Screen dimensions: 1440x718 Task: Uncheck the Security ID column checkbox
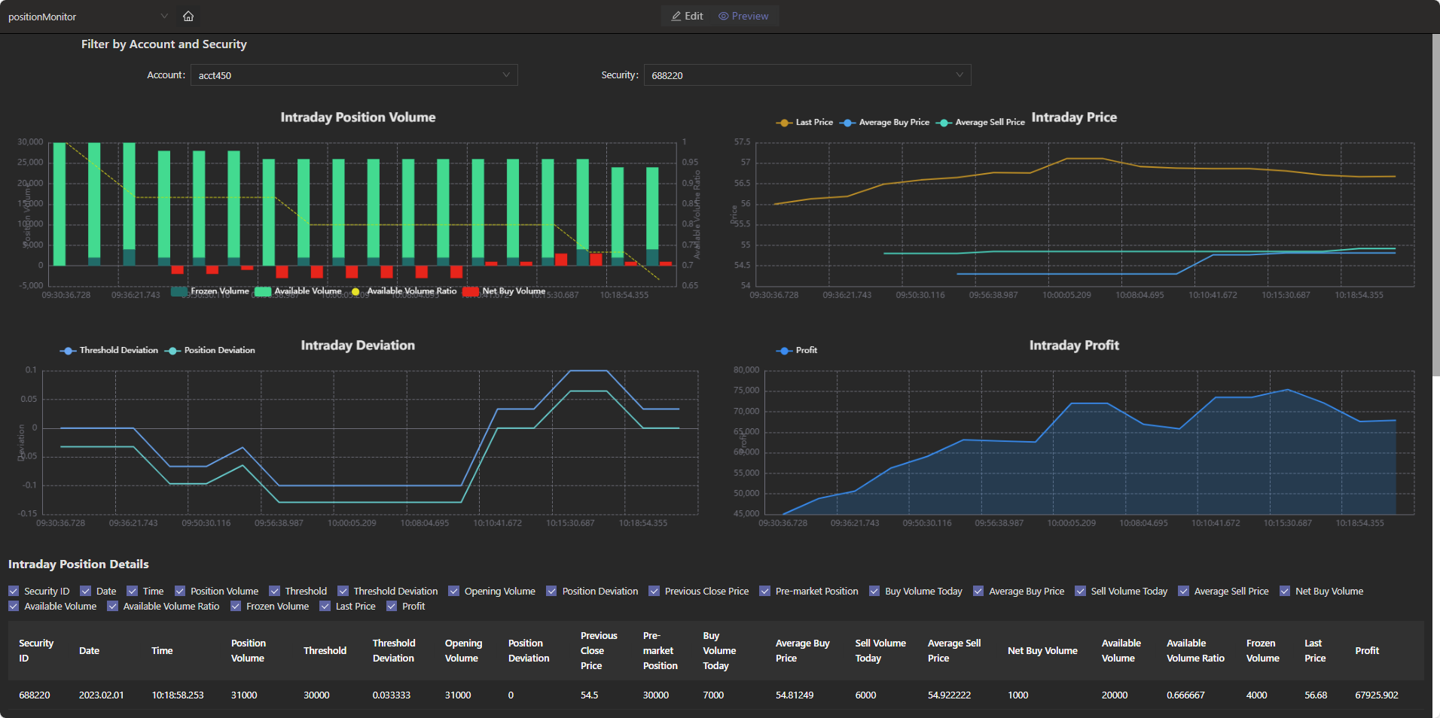[14, 591]
